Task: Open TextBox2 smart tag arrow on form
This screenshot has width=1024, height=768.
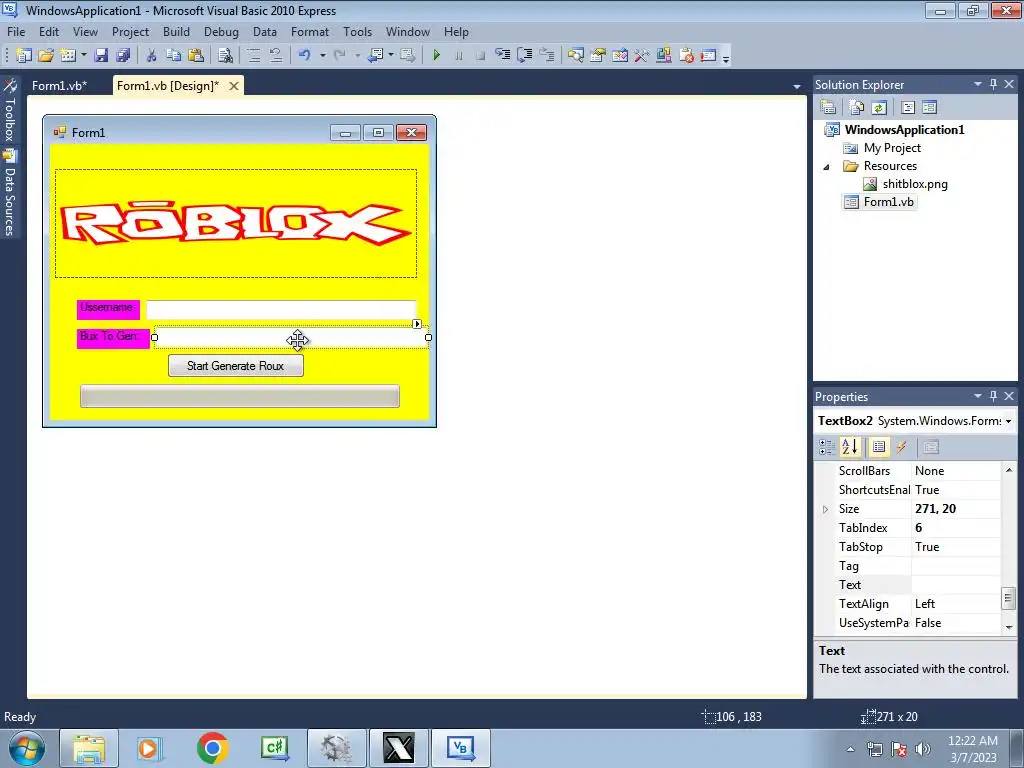Action: (x=417, y=324)
